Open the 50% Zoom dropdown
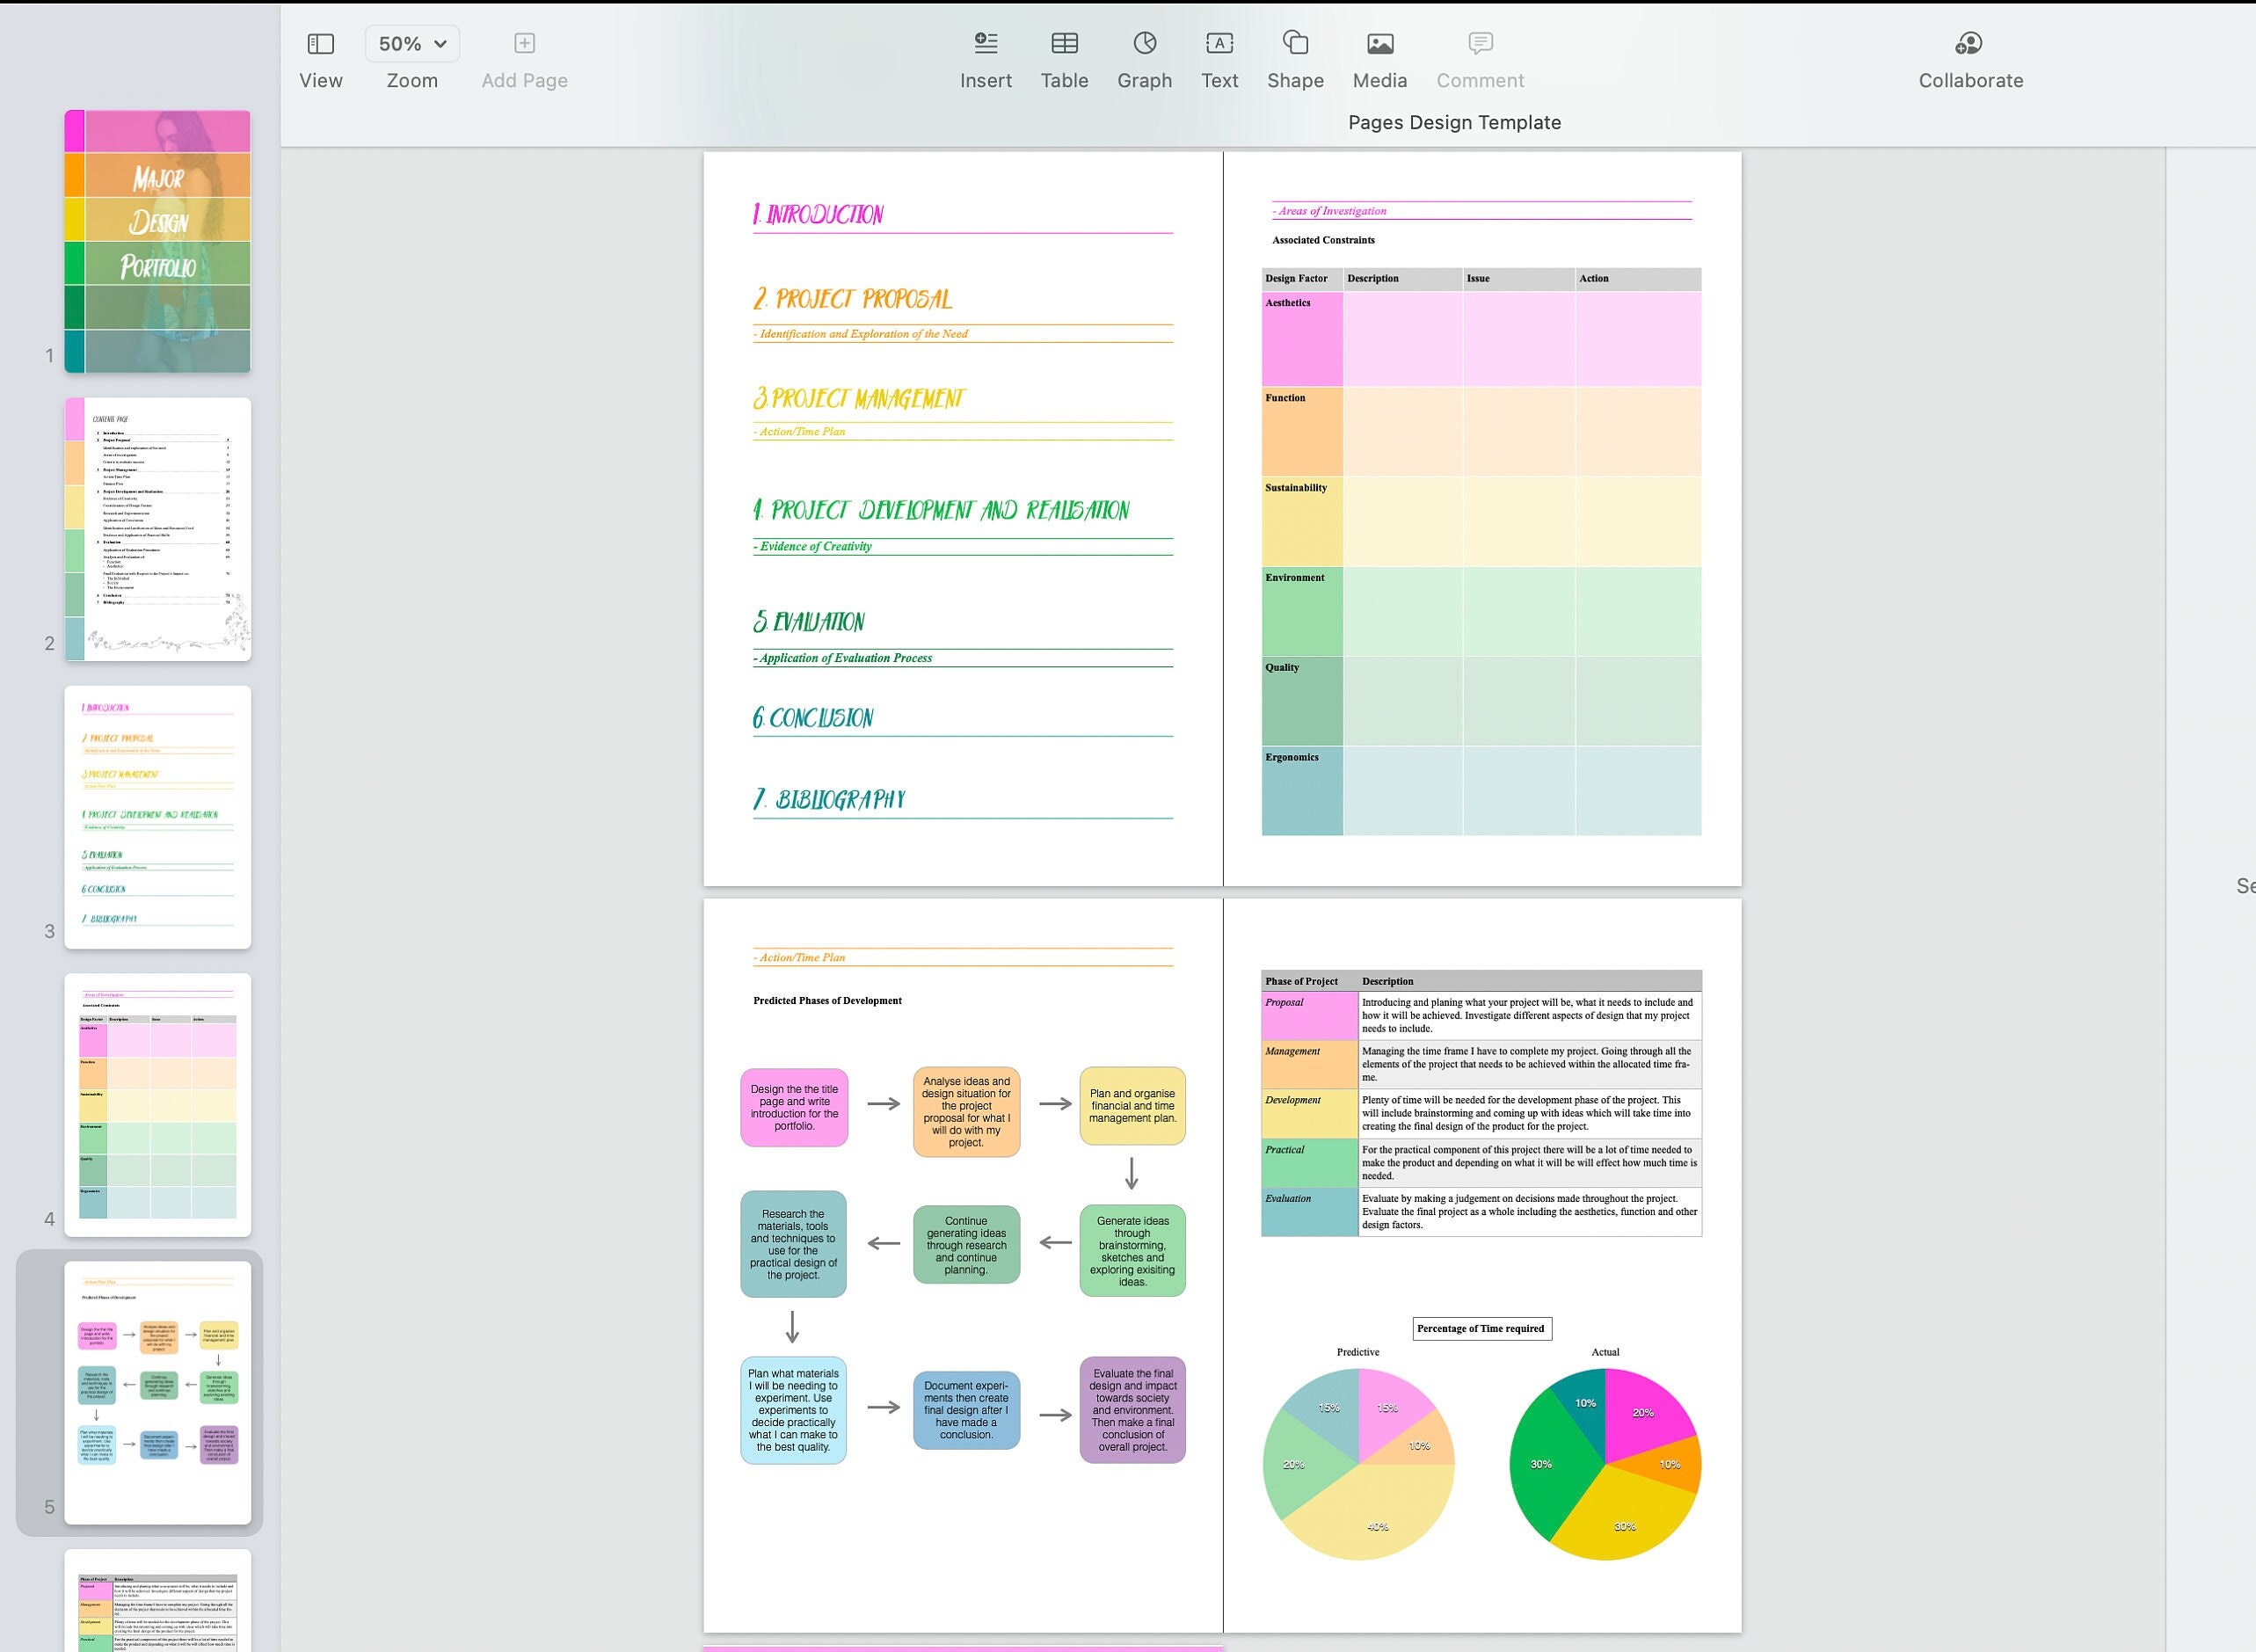The height and width of the screenshot is (1652, 2256). 412,44
